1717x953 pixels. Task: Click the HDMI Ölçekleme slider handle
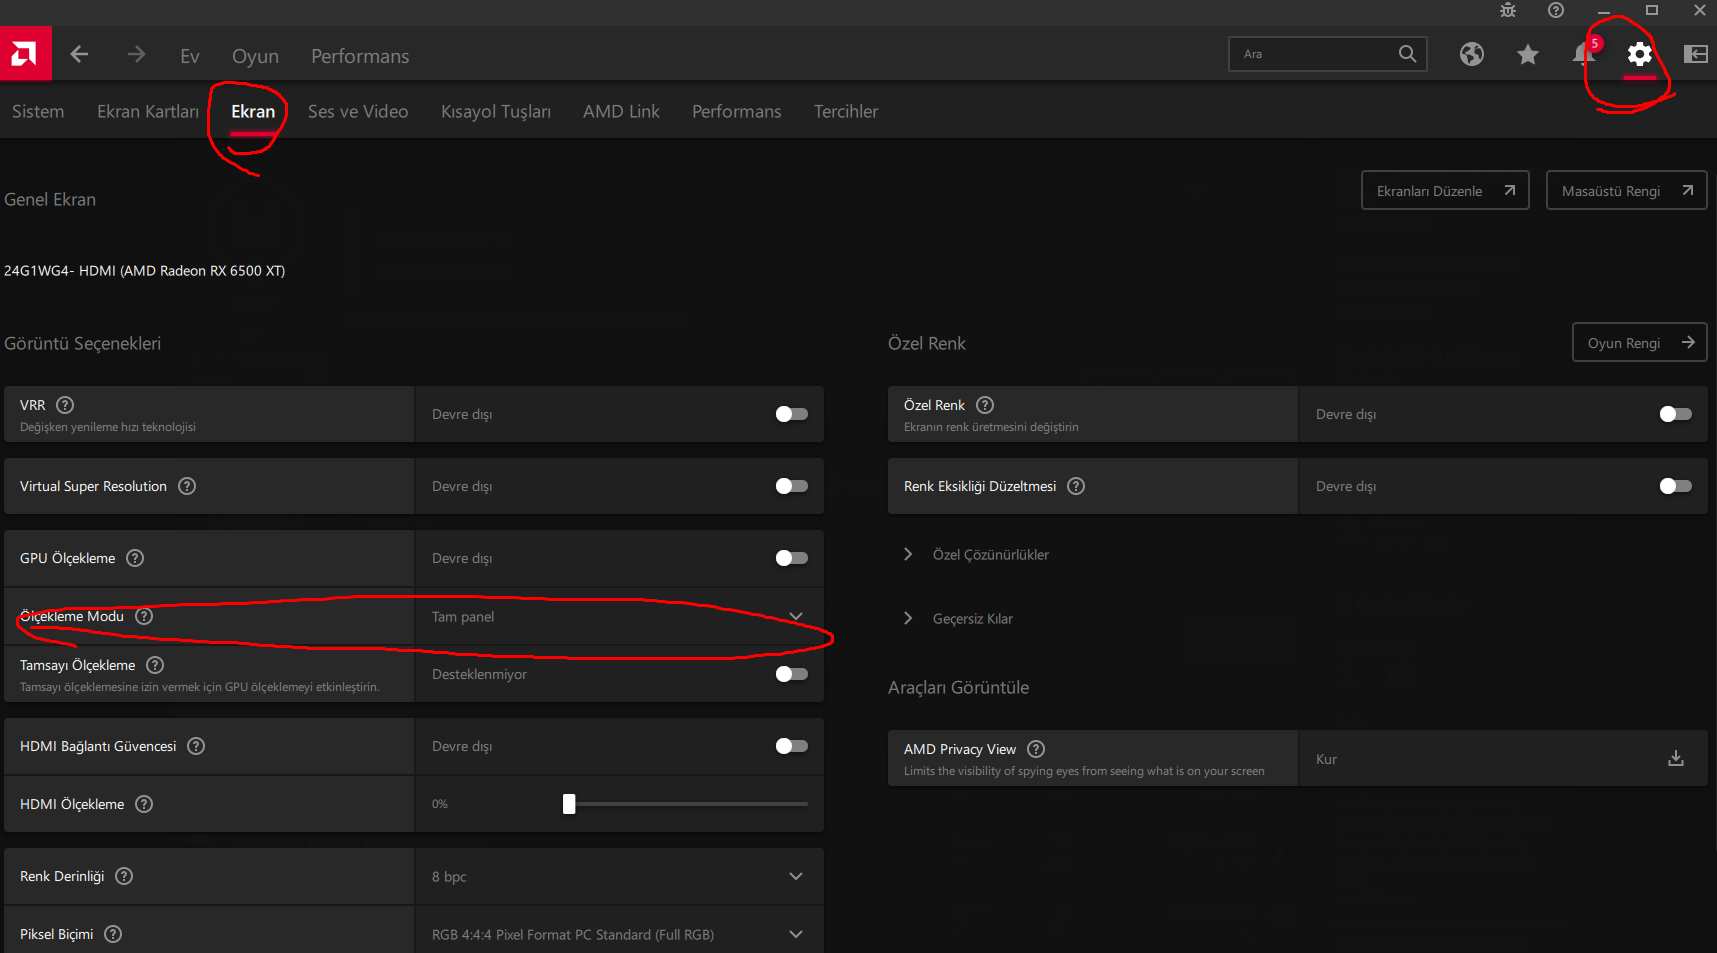point(569,804)
